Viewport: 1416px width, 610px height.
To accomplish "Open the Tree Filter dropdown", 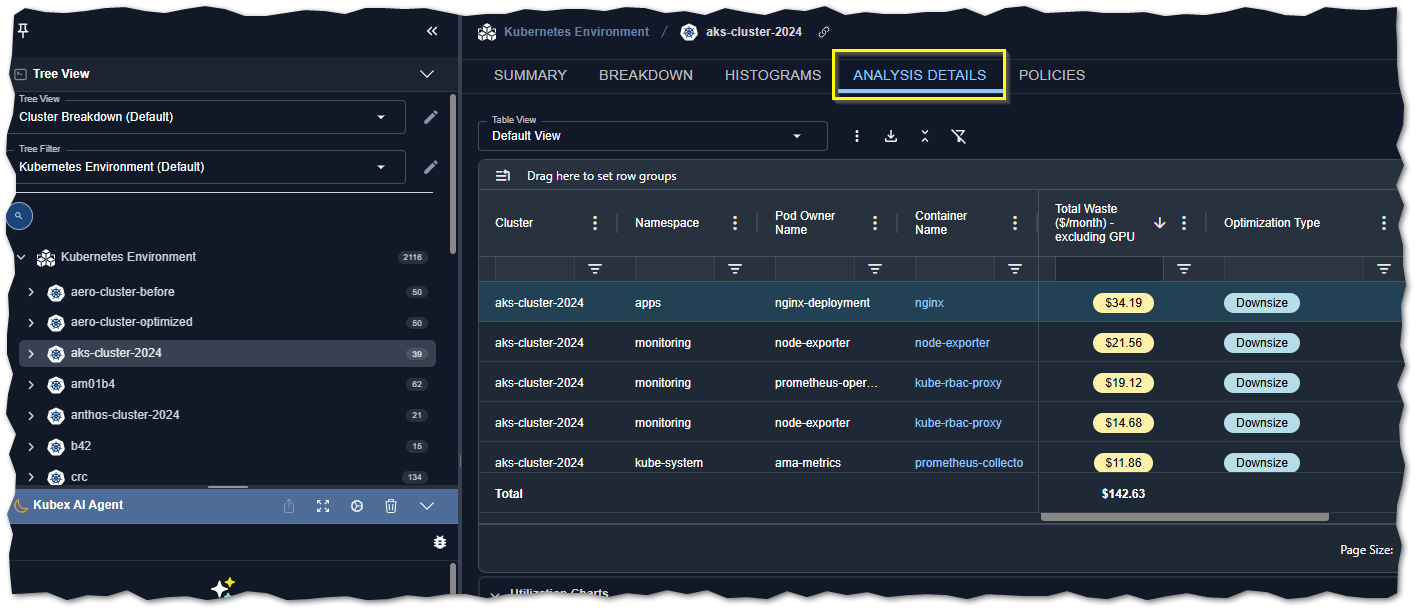I will (x=212, y=167).
